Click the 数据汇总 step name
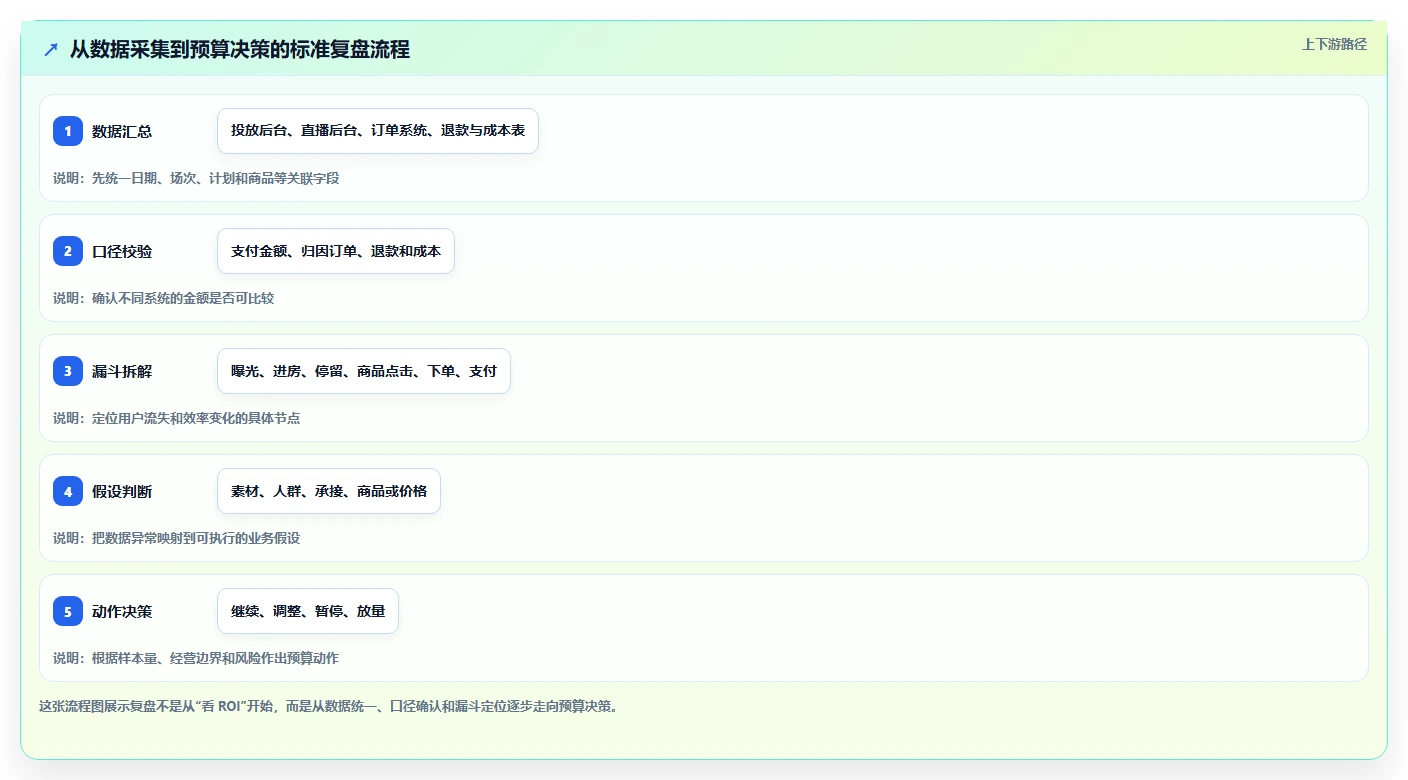1408x780 pixels. [x=122, y=131]
